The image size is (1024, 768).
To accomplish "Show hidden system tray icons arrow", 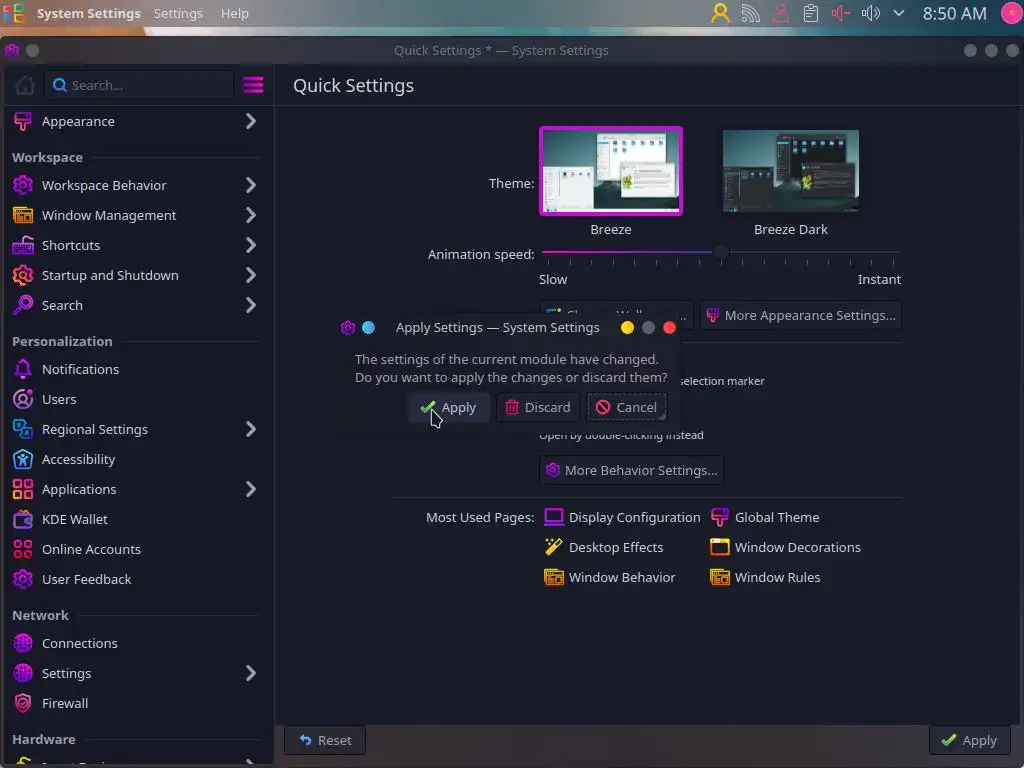I will (899, 13).
